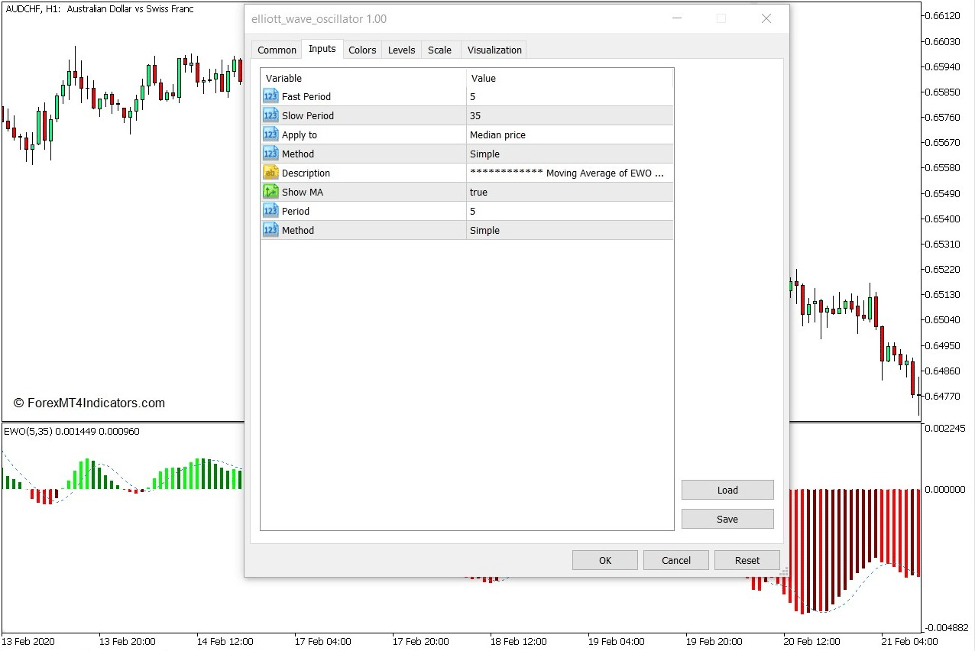Click the green chart icon beside Show MA
Screen dimensions: 977x652
(x=270, y=191)
